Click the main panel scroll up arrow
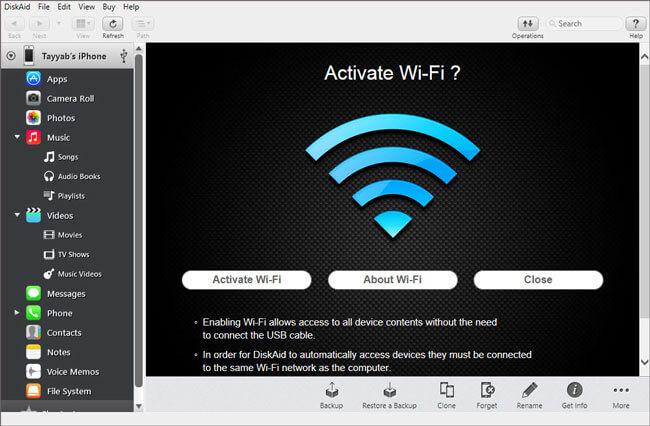 click(644, 56)
